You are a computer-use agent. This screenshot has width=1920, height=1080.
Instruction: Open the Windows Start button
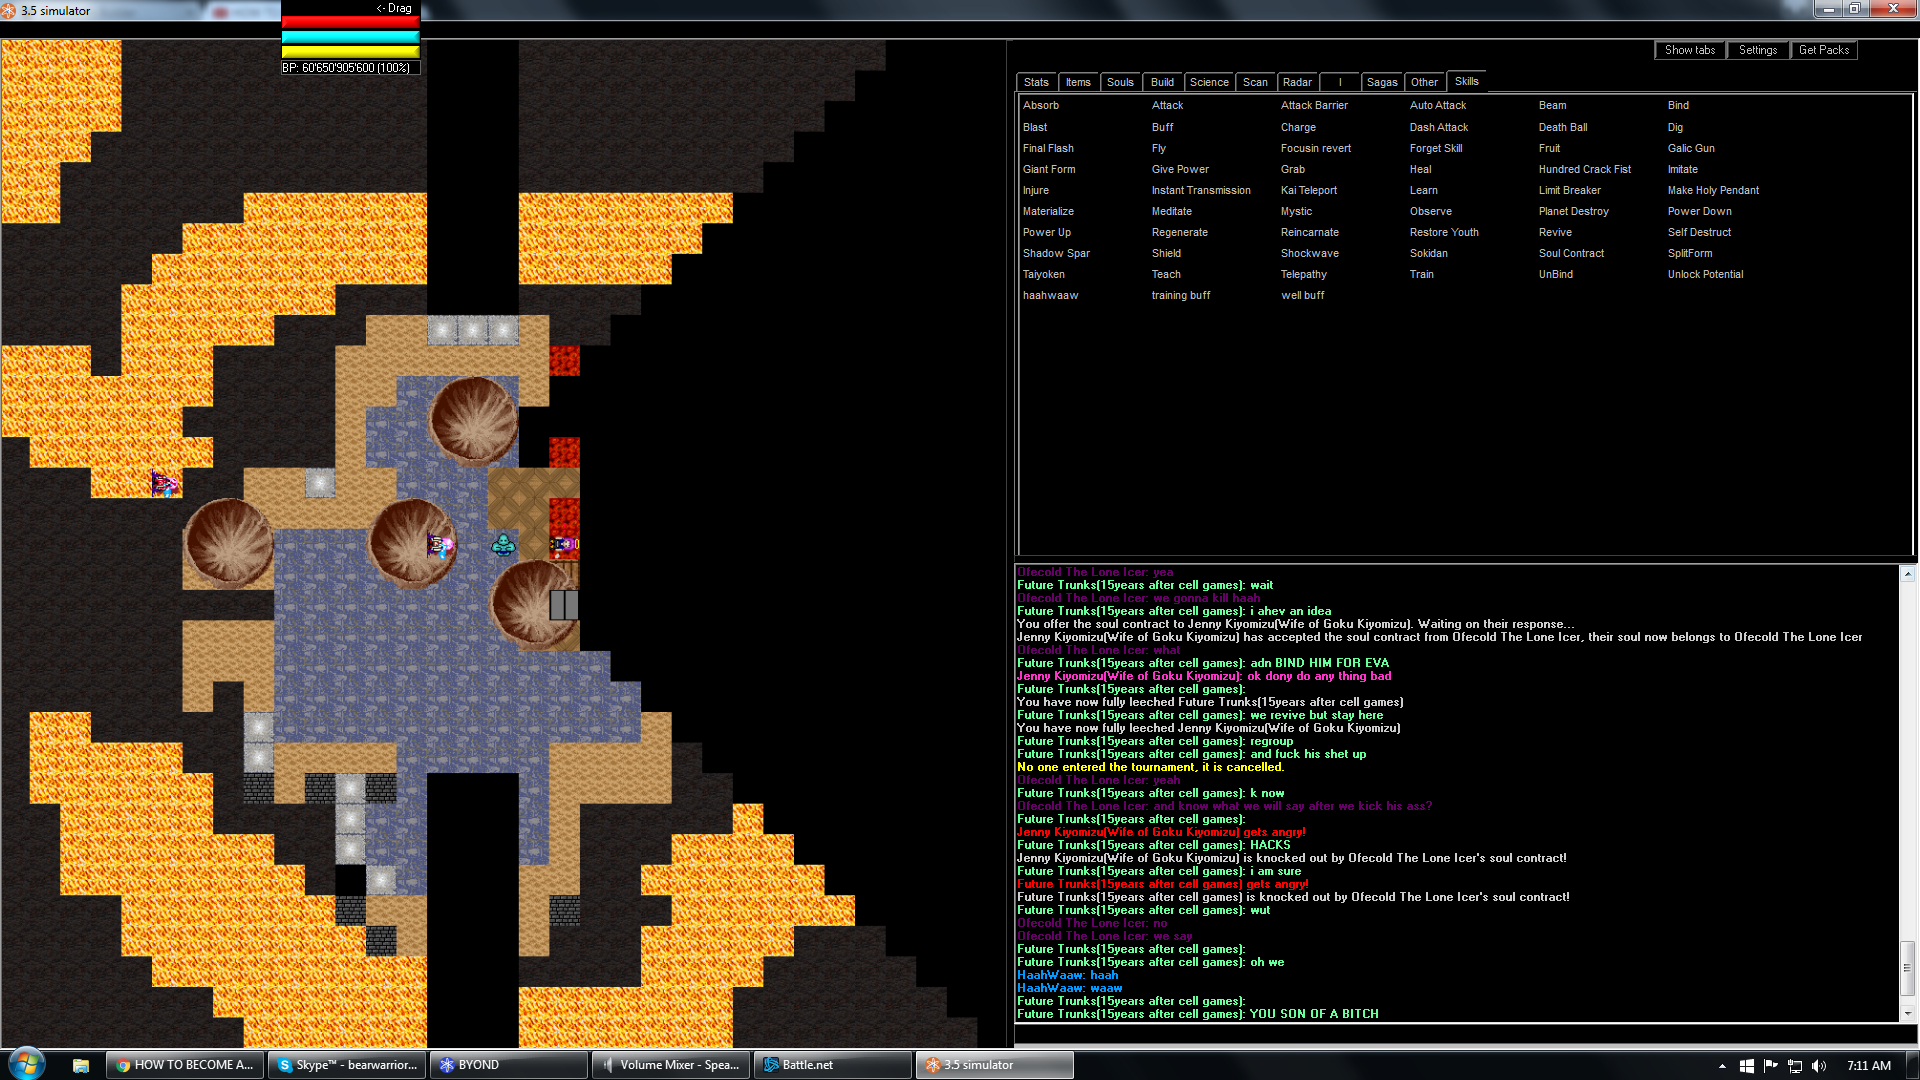click(27, 1064)
